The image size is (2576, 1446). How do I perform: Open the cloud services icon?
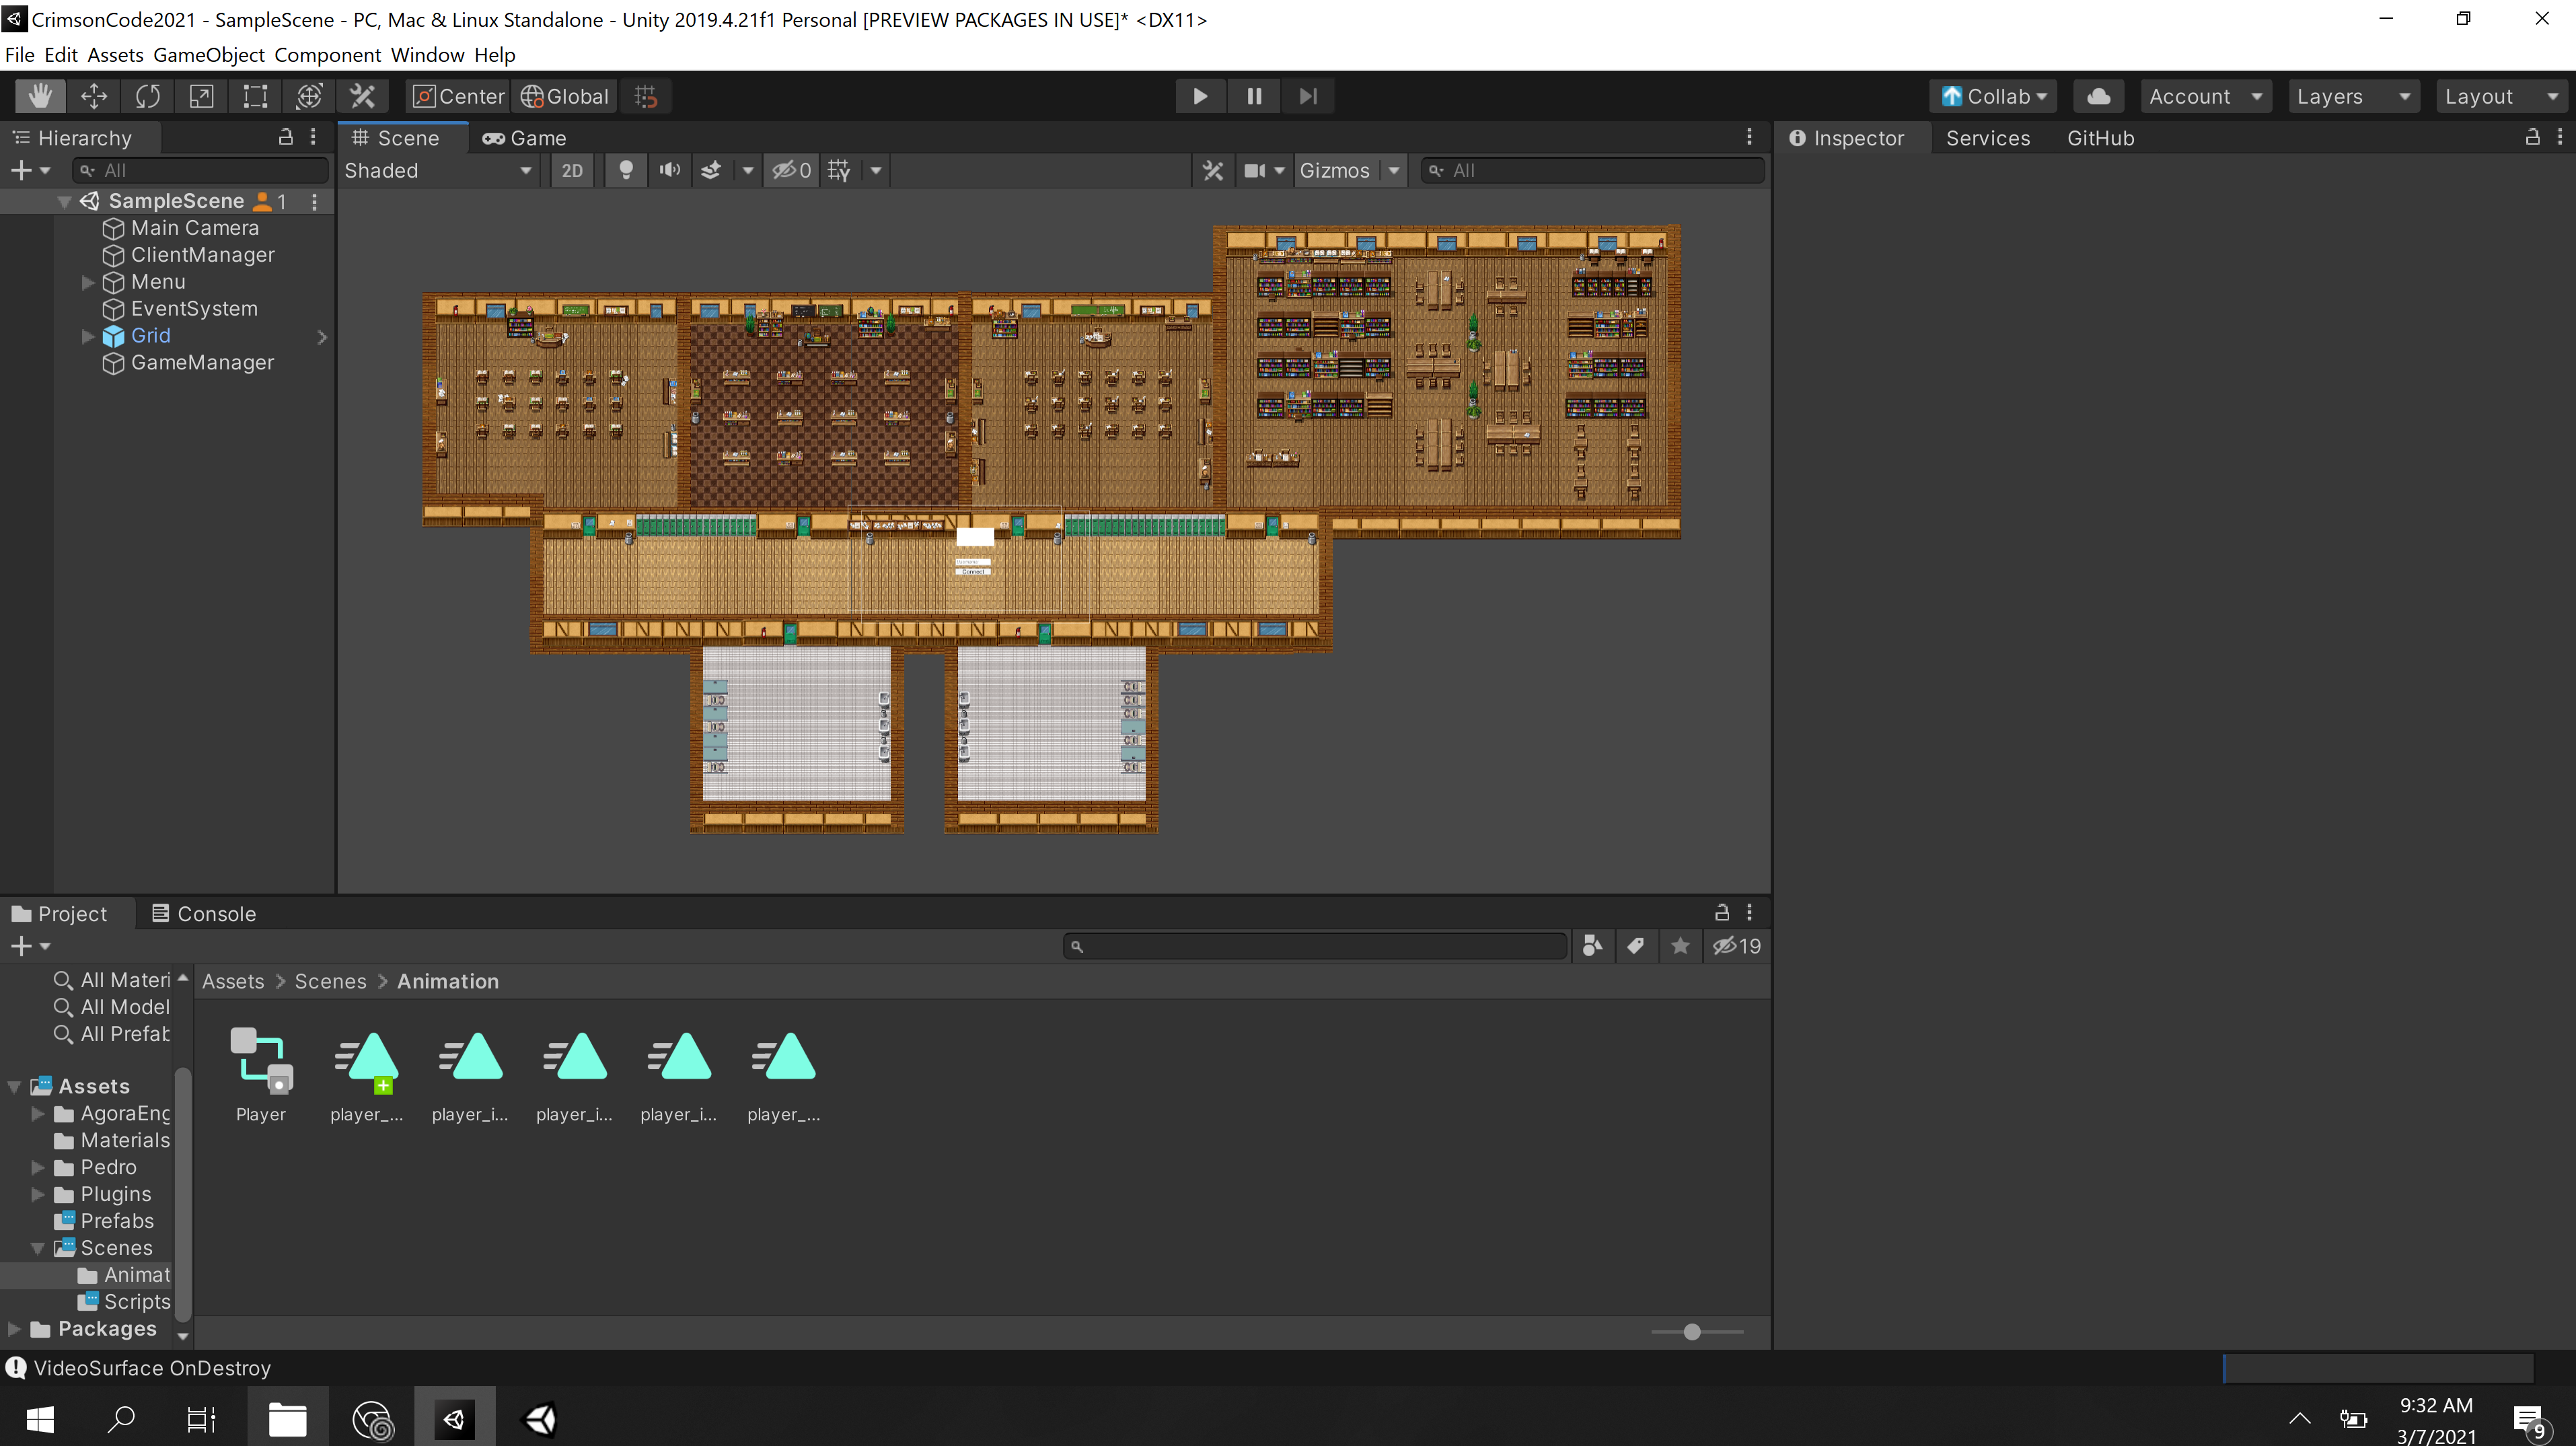click(2099, 96)
